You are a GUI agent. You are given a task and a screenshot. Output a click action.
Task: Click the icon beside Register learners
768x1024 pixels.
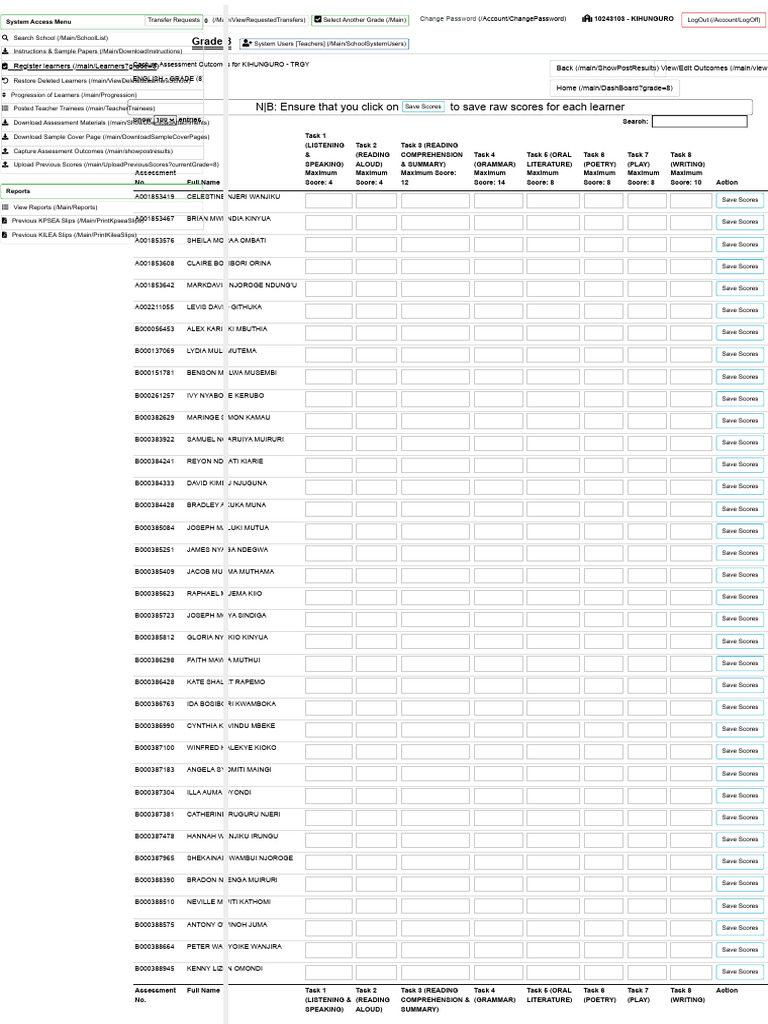click(5, 66)
